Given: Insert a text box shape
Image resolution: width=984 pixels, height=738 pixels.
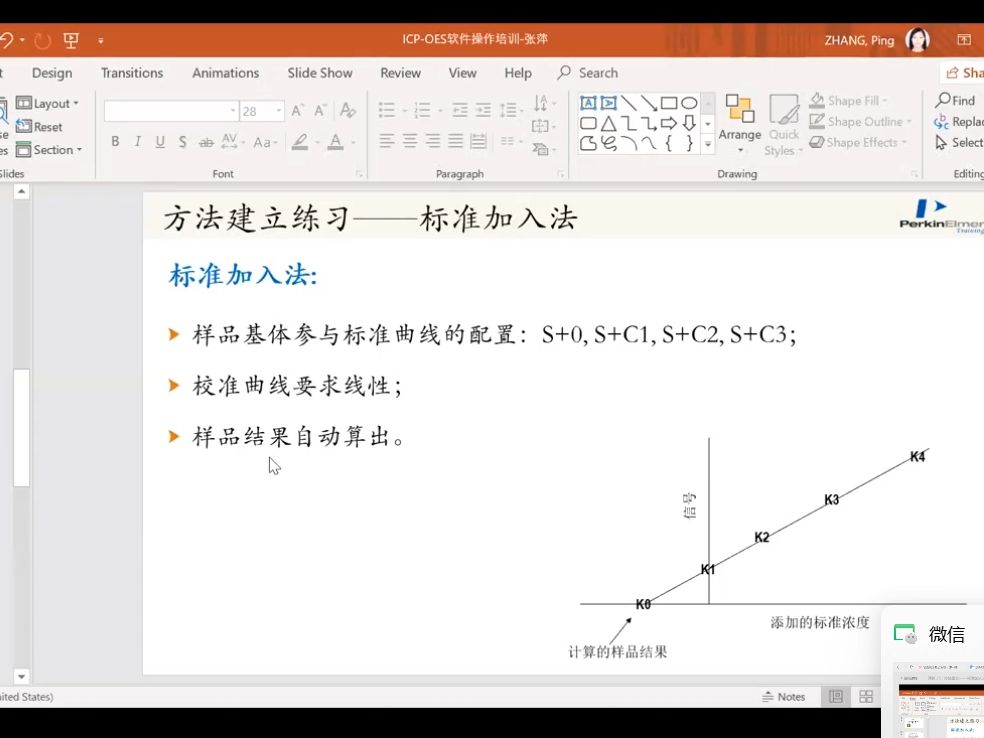Looking at the screenshot, I should pyautogui.click(x=588, y=104).
